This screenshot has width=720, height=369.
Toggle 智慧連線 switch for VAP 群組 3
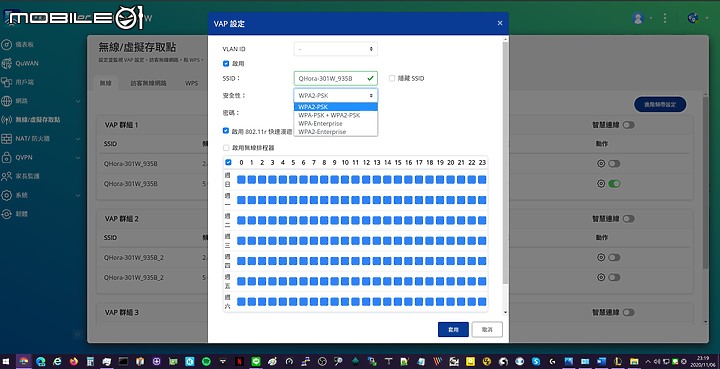click(629, 313)
